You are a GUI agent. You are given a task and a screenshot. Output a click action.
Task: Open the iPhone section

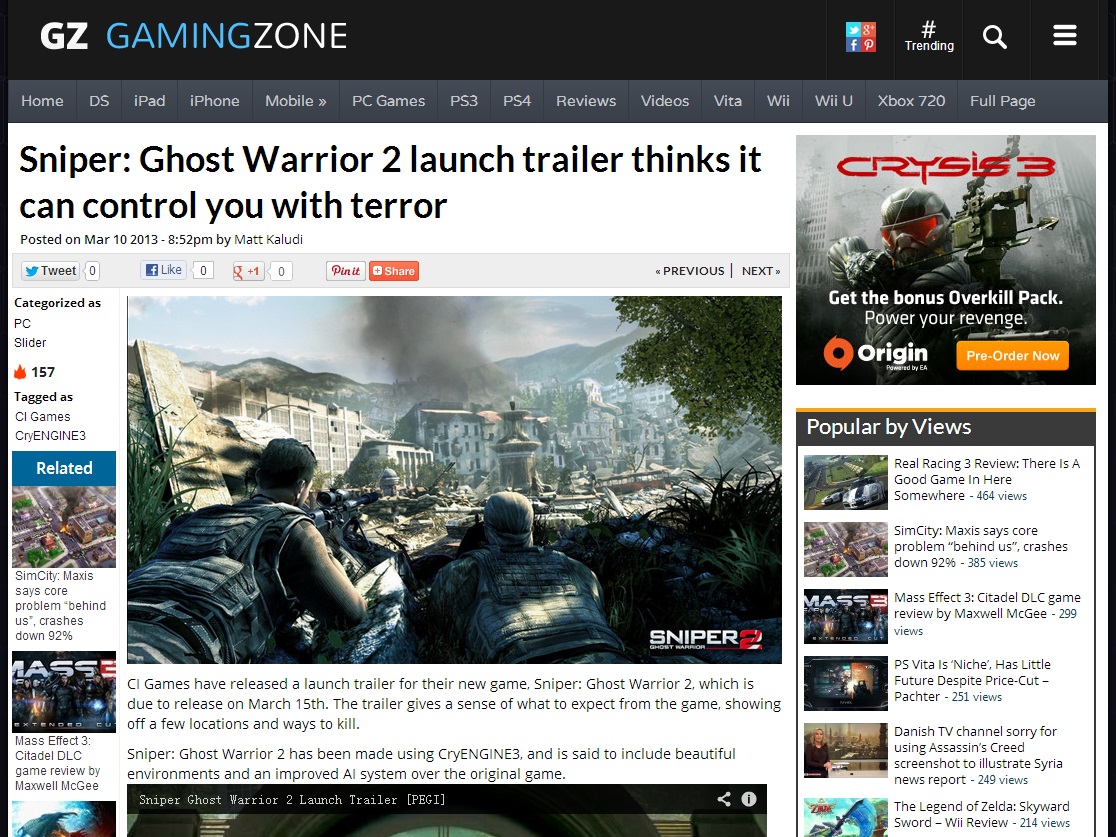click(x=214, y=101)
